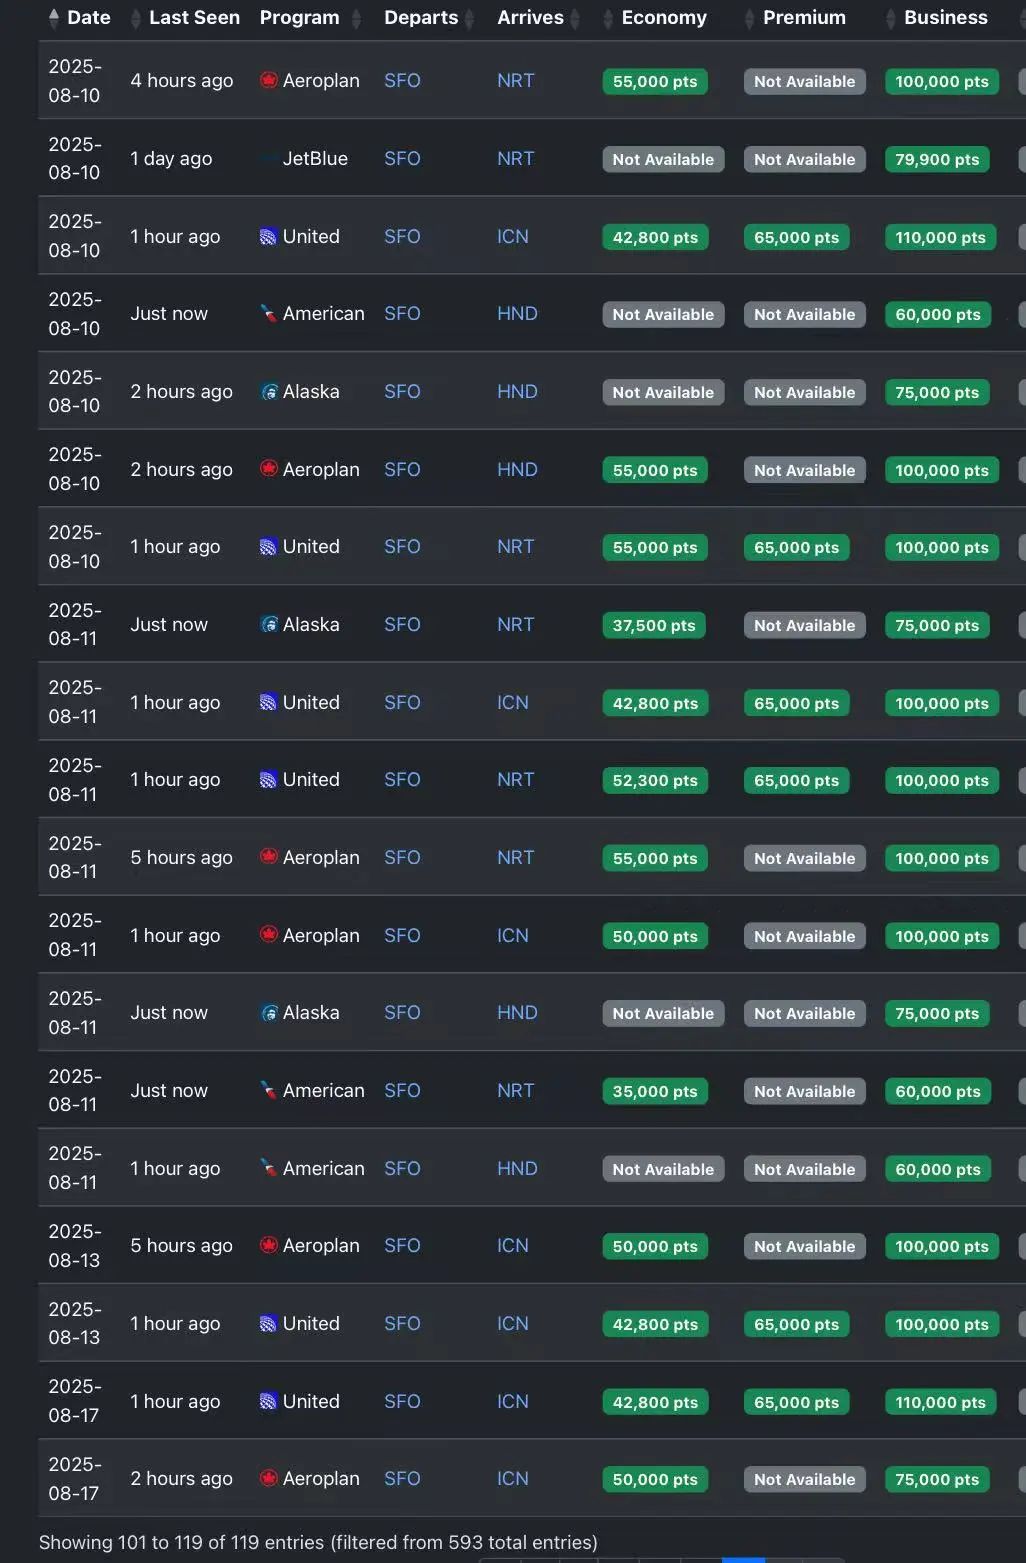Open SFO link in 08-17 United row
Viewport: 1026px width, 1563px height.
402,1402
